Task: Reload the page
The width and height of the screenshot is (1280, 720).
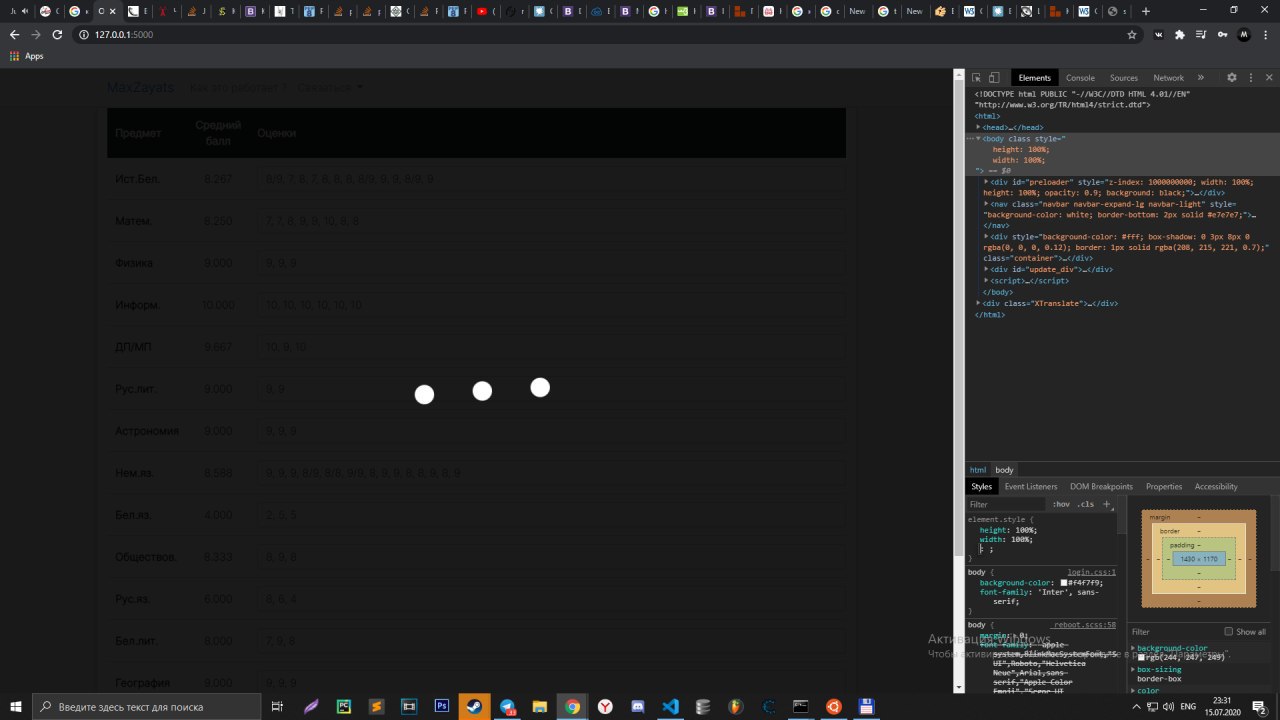Action: click(x=57, y=34)
